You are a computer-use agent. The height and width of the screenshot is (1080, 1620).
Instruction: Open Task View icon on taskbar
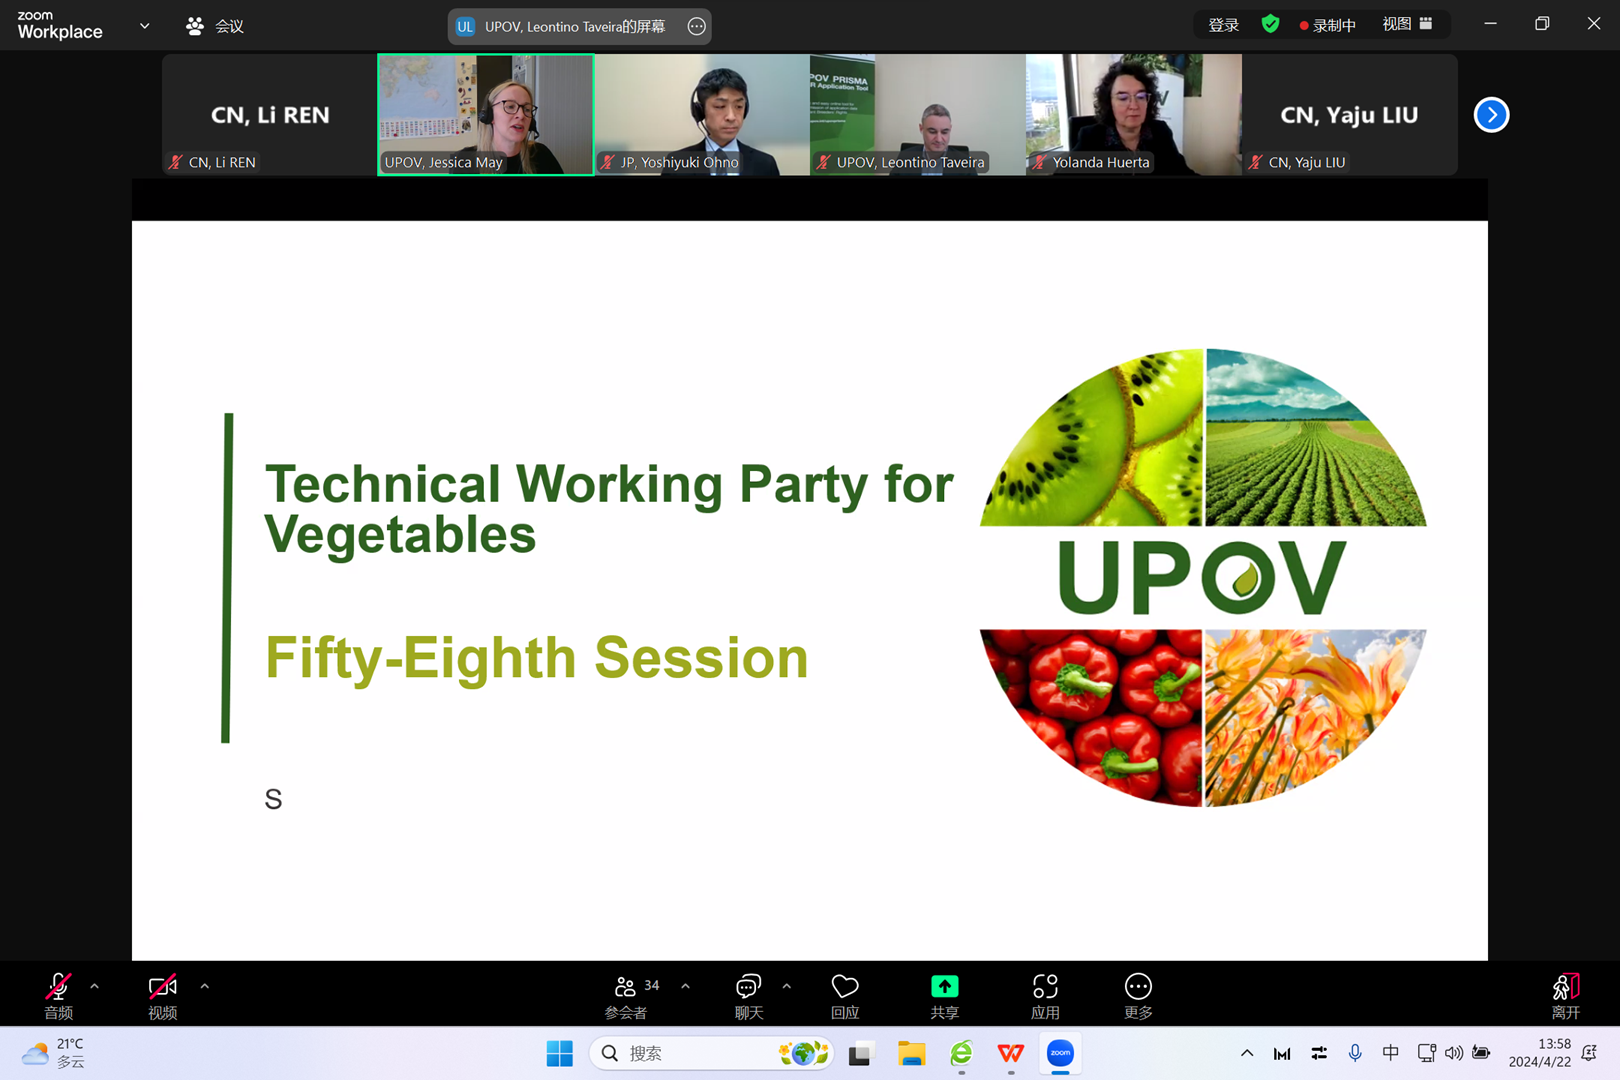(860, 1053)
